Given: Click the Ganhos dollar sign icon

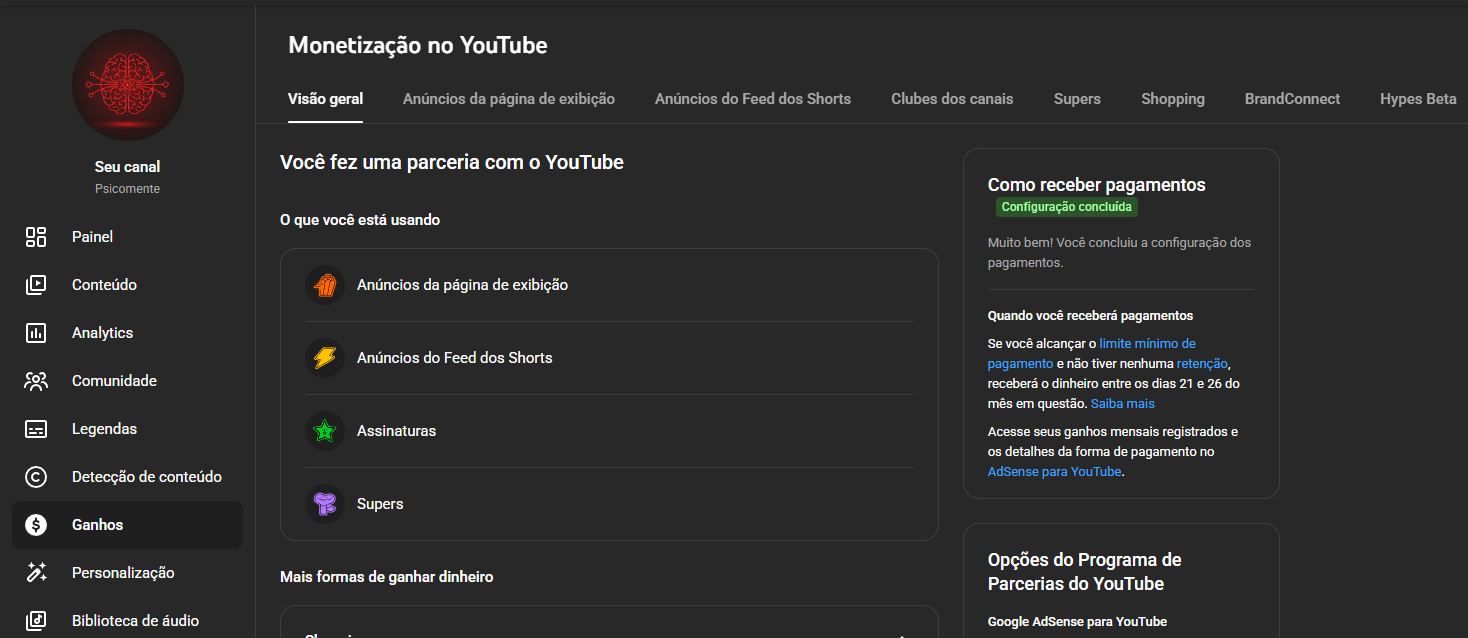Looking at the screenshot, I should coord(36,525).
